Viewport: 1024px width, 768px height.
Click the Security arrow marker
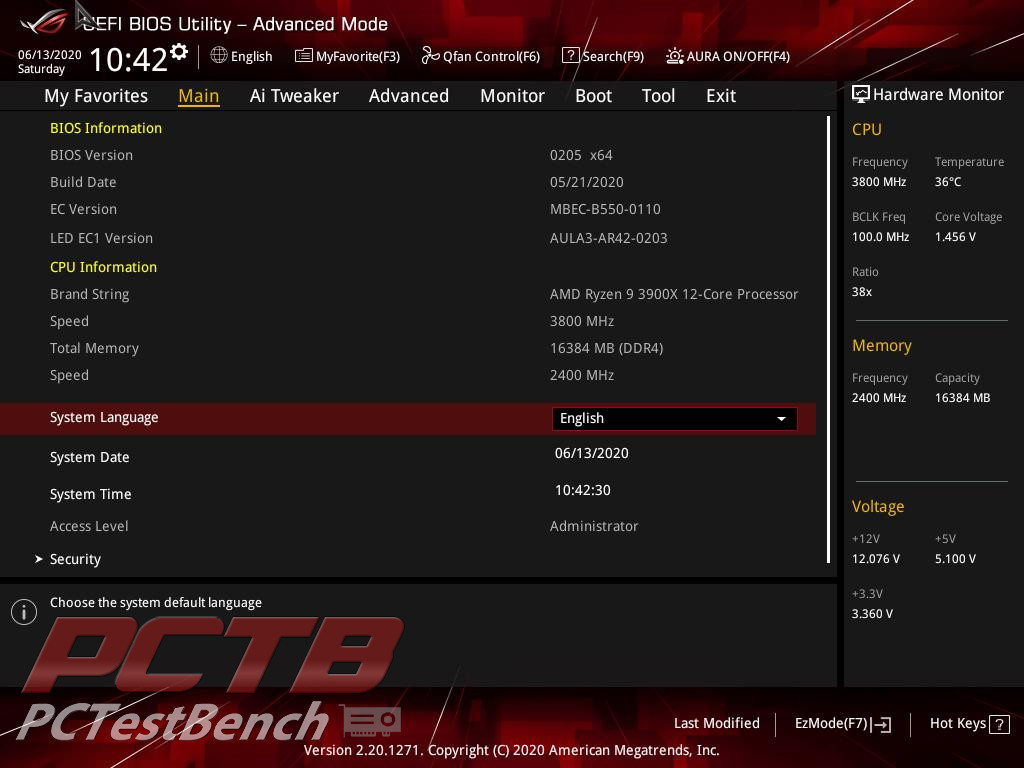point(39,559)
